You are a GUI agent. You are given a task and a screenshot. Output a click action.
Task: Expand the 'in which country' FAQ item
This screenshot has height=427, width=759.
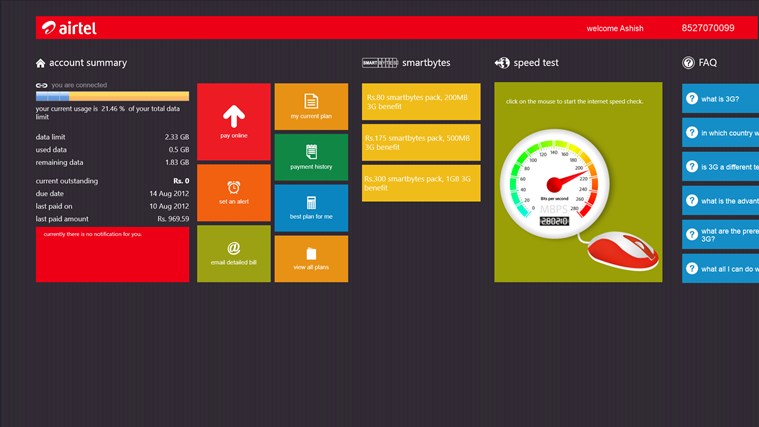tap(720, 133)
